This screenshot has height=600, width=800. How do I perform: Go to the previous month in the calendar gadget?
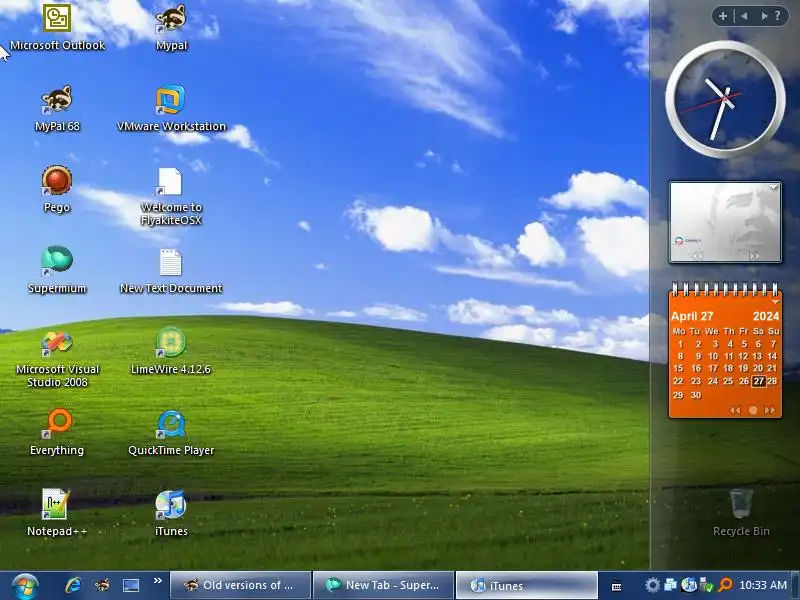(x=735, y=410)
